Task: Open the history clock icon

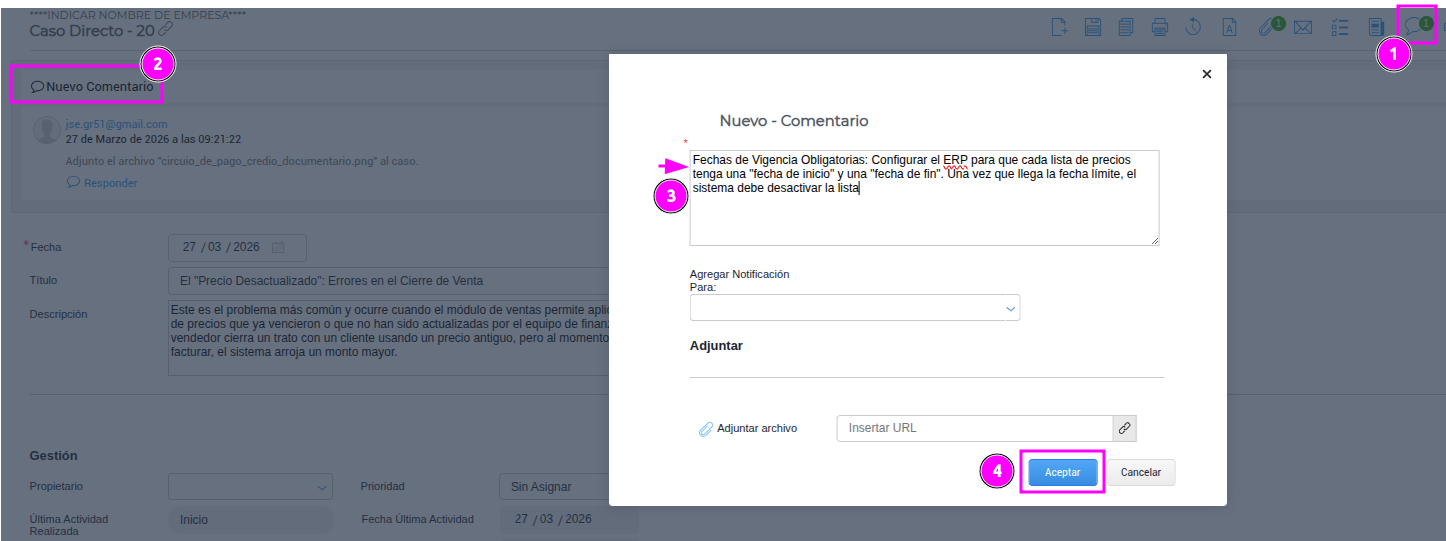Action: click(x=1193, y=27)
